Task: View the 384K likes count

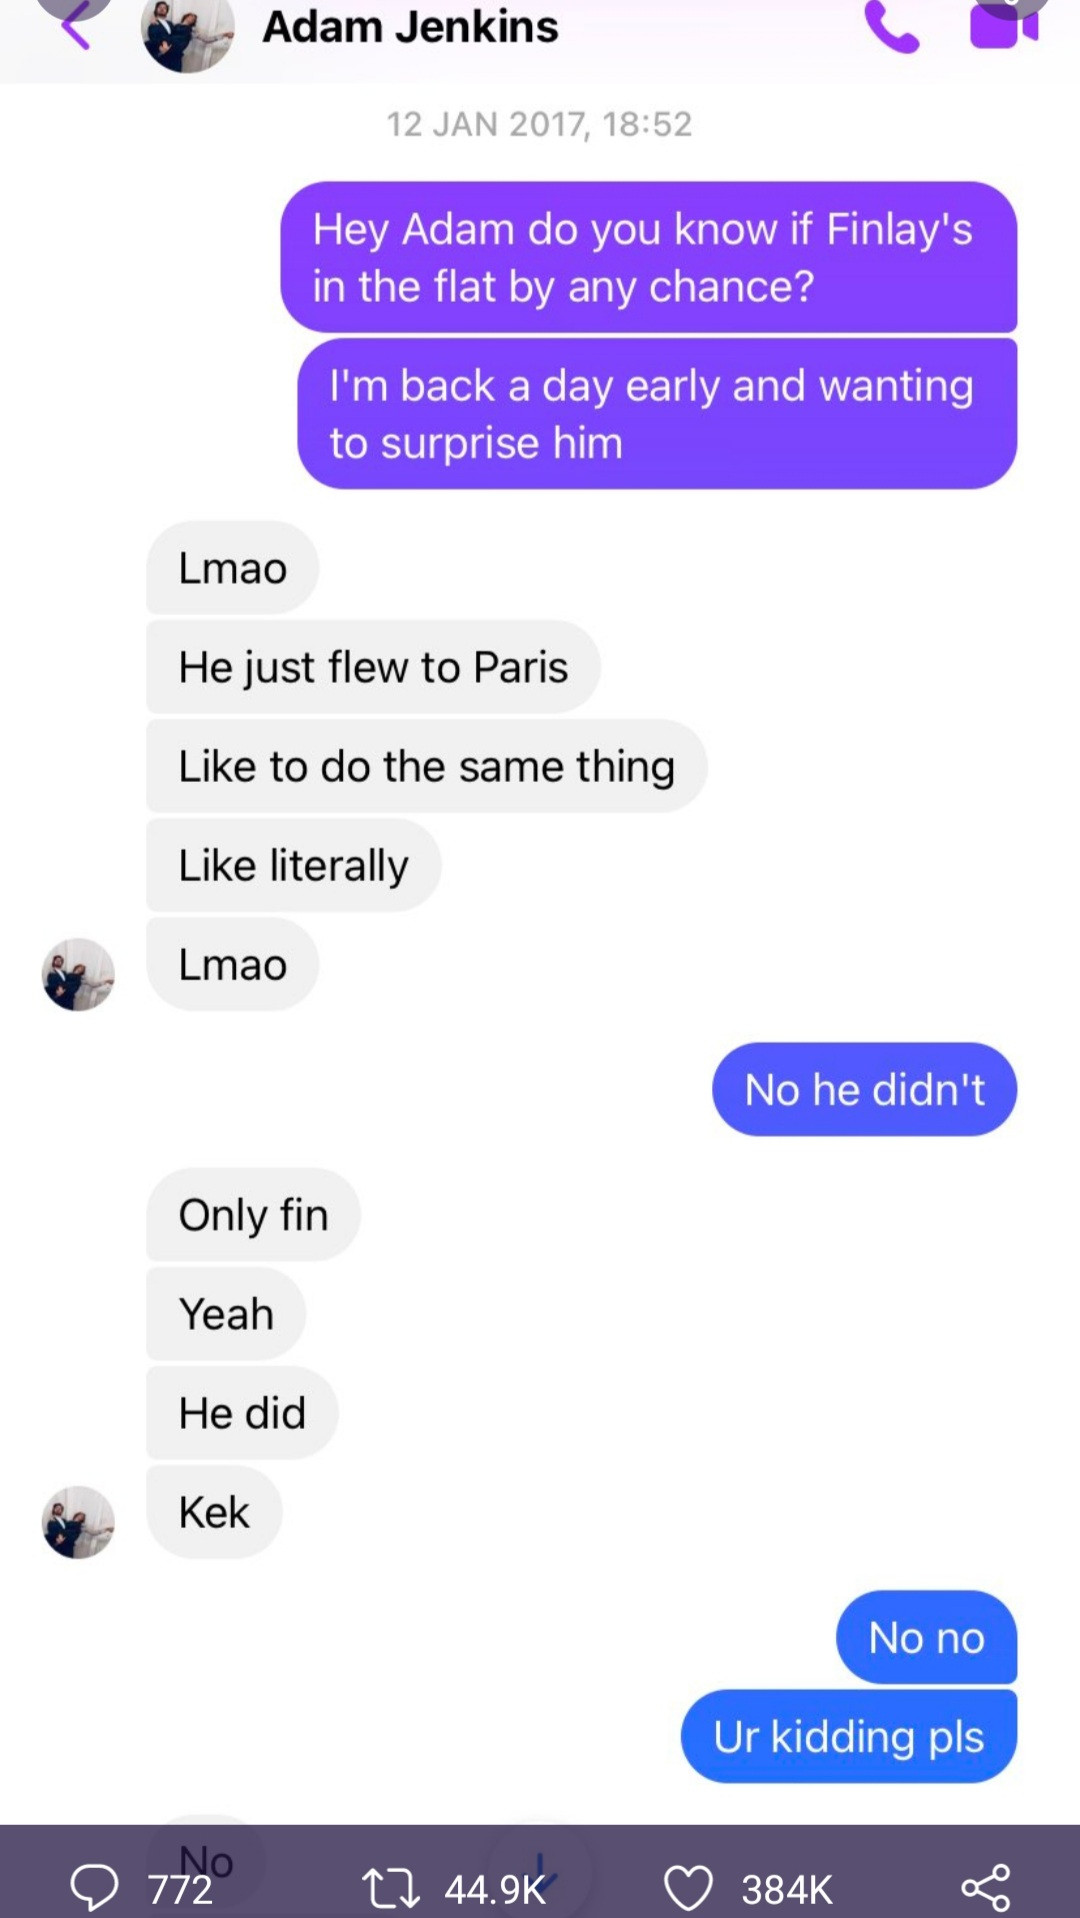Action: [787, 1889]
